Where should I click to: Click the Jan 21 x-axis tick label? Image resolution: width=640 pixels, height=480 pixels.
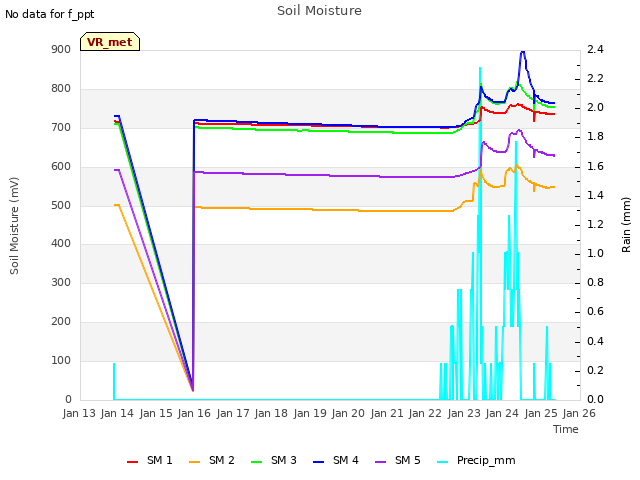pyautogui.click(x=387, y=413)
